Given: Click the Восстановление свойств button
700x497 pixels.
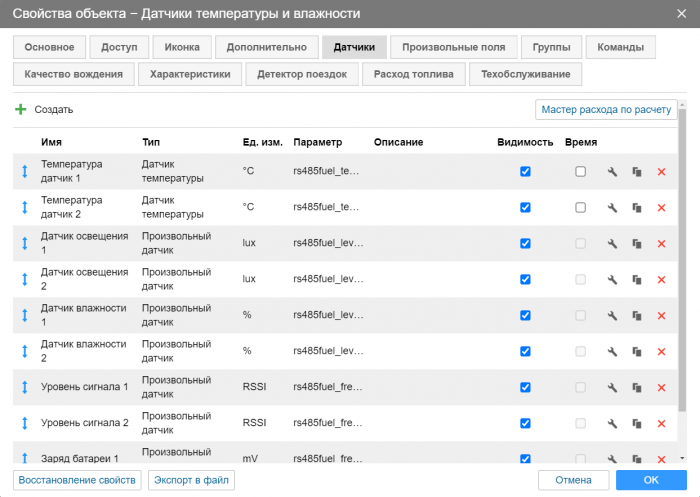Looking at the screenshot, I should coord(77,480).
